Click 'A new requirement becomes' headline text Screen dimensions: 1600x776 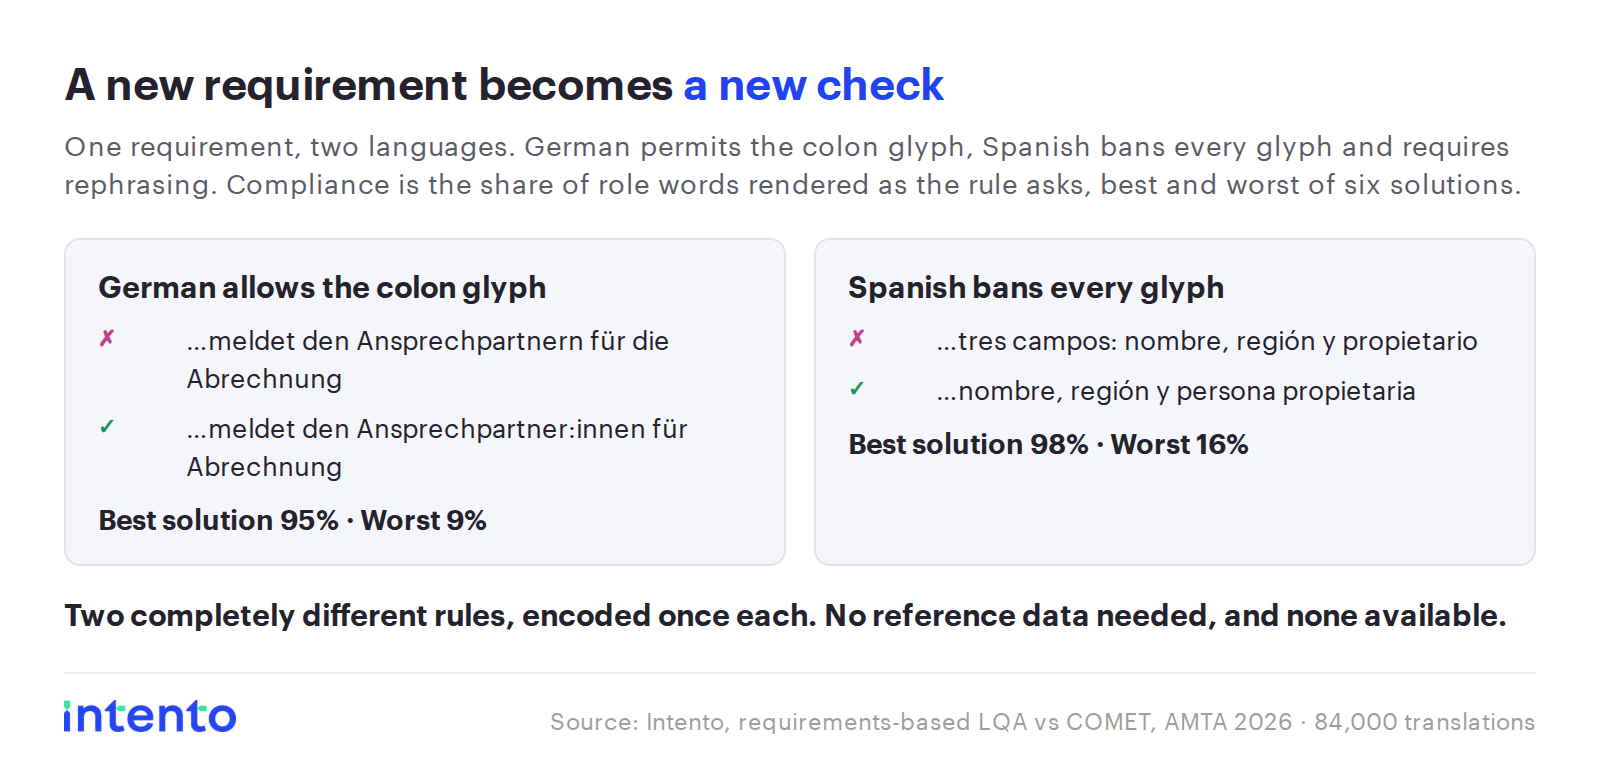click(x=369, y=85)
